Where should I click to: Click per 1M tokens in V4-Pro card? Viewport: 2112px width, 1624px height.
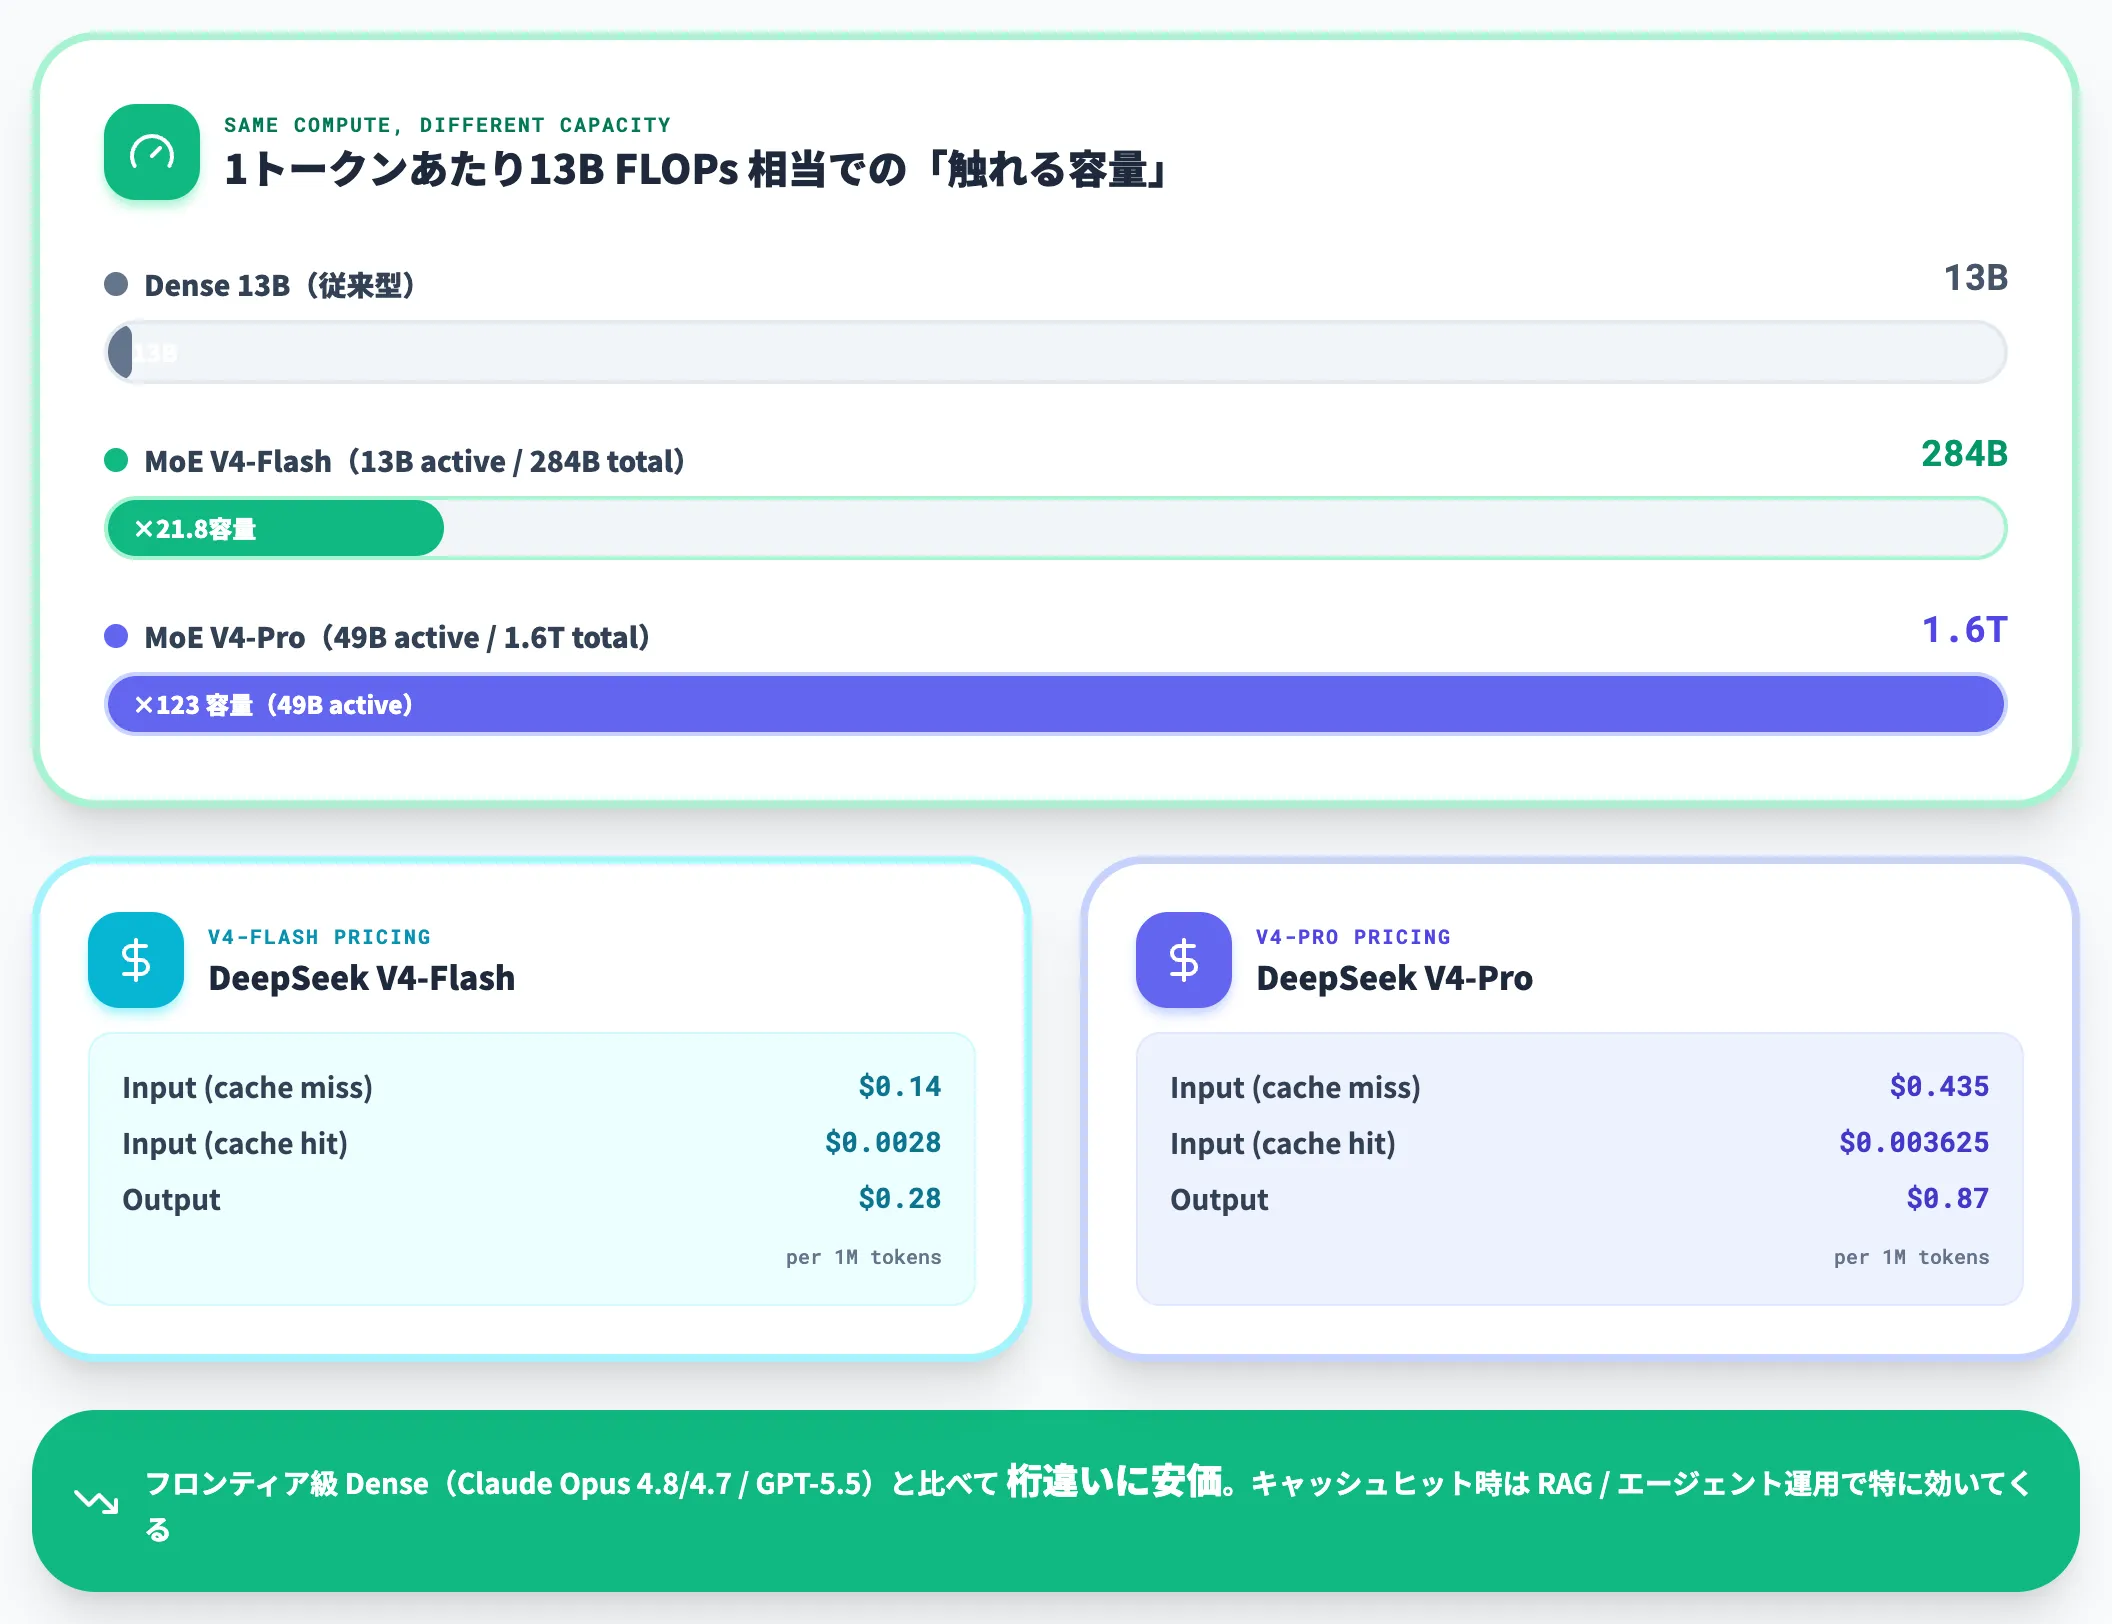click(x=1911, y=1257)
